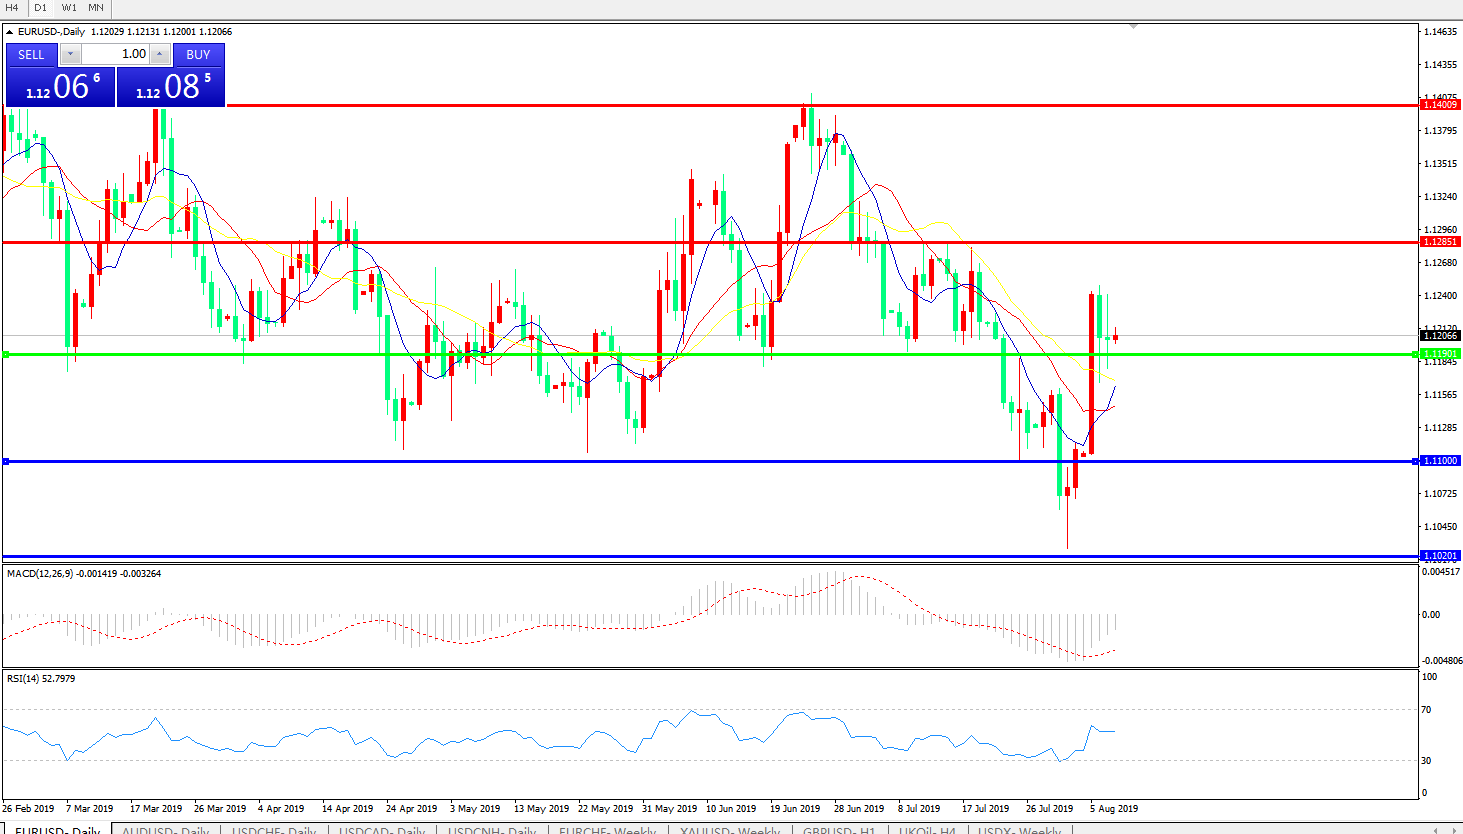Click the blue 1.11000 price label
The width and height of the screenshot is (1463, 834).
tap(1440, 461)
